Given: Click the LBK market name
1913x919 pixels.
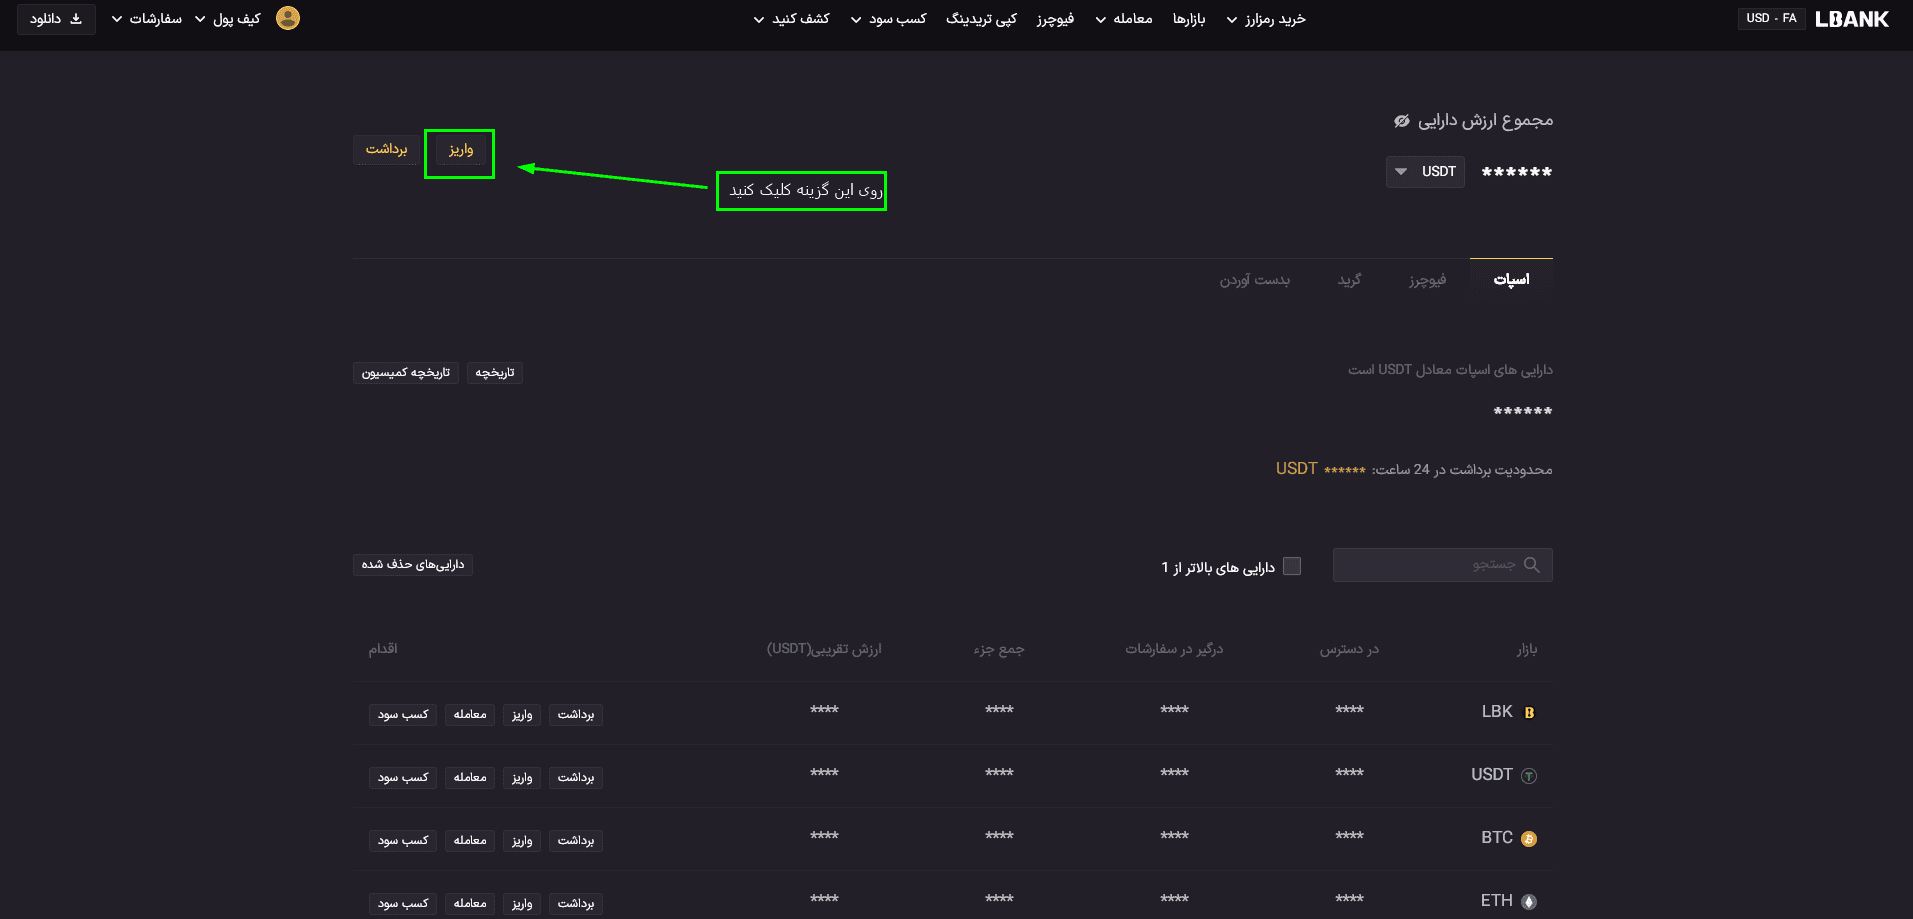Looking at the screenshot, I should click(1497, 712).
